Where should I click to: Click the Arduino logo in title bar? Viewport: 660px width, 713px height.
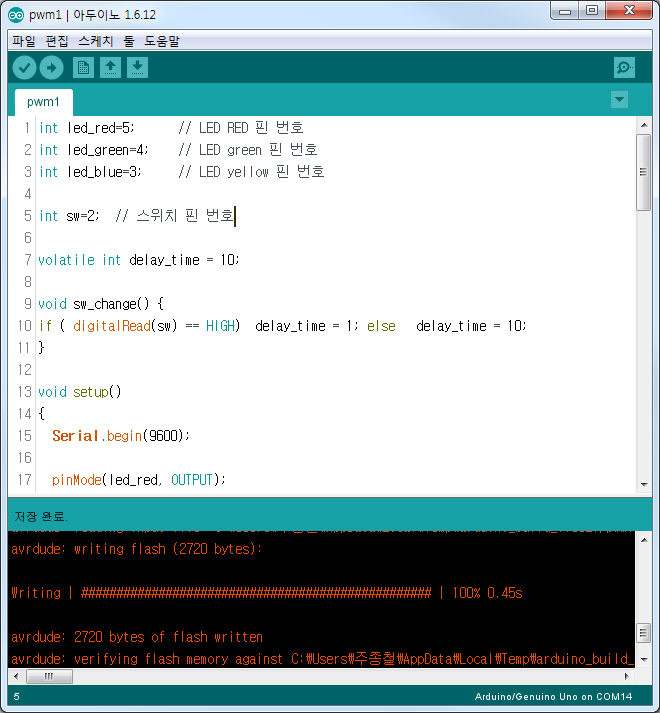[x=16, y=15]
